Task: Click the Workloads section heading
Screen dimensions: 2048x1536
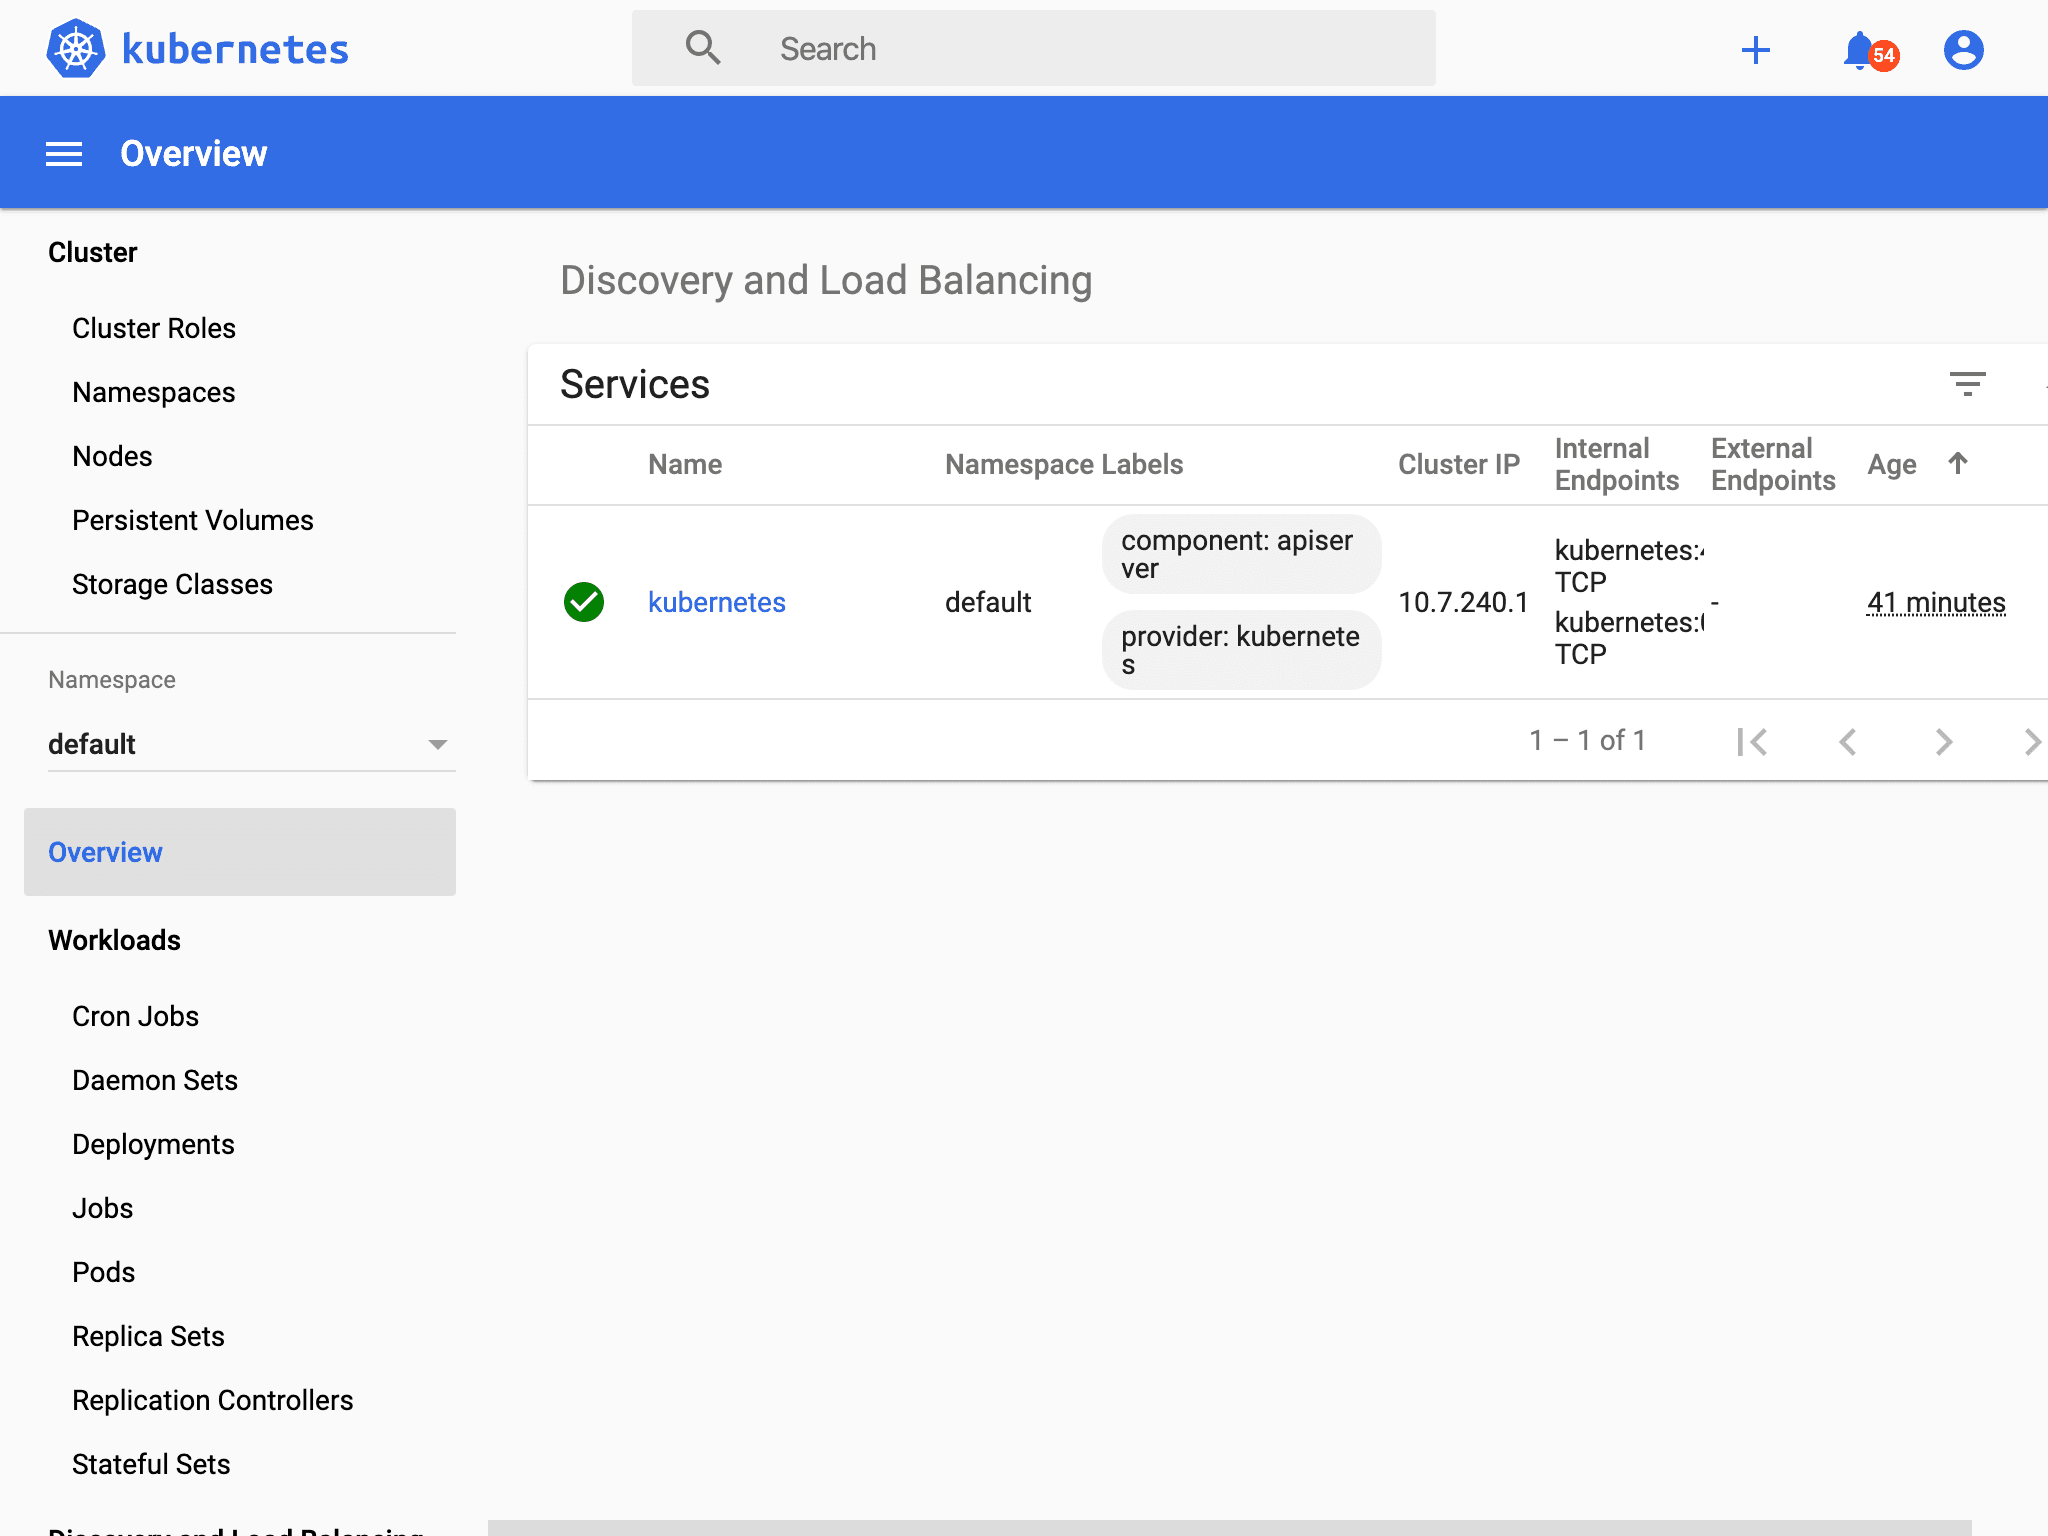Action: tap(115, 940)
